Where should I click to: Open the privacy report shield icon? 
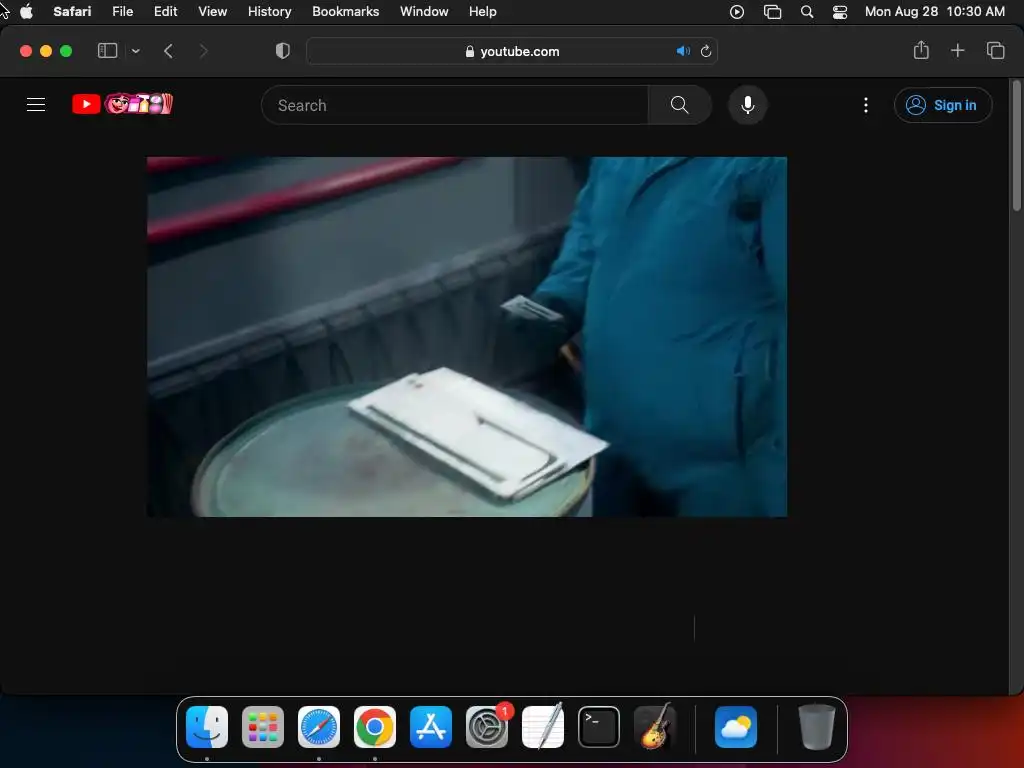[283, 51]
